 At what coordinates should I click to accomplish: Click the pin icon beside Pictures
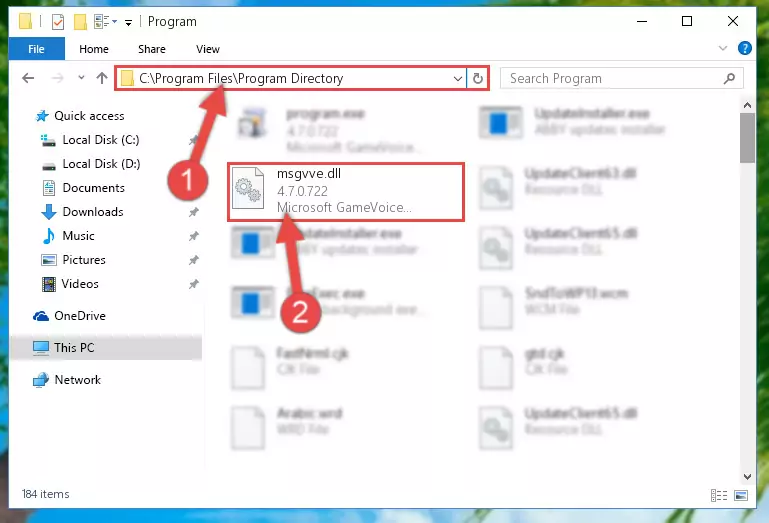click(x=194, y=260)
